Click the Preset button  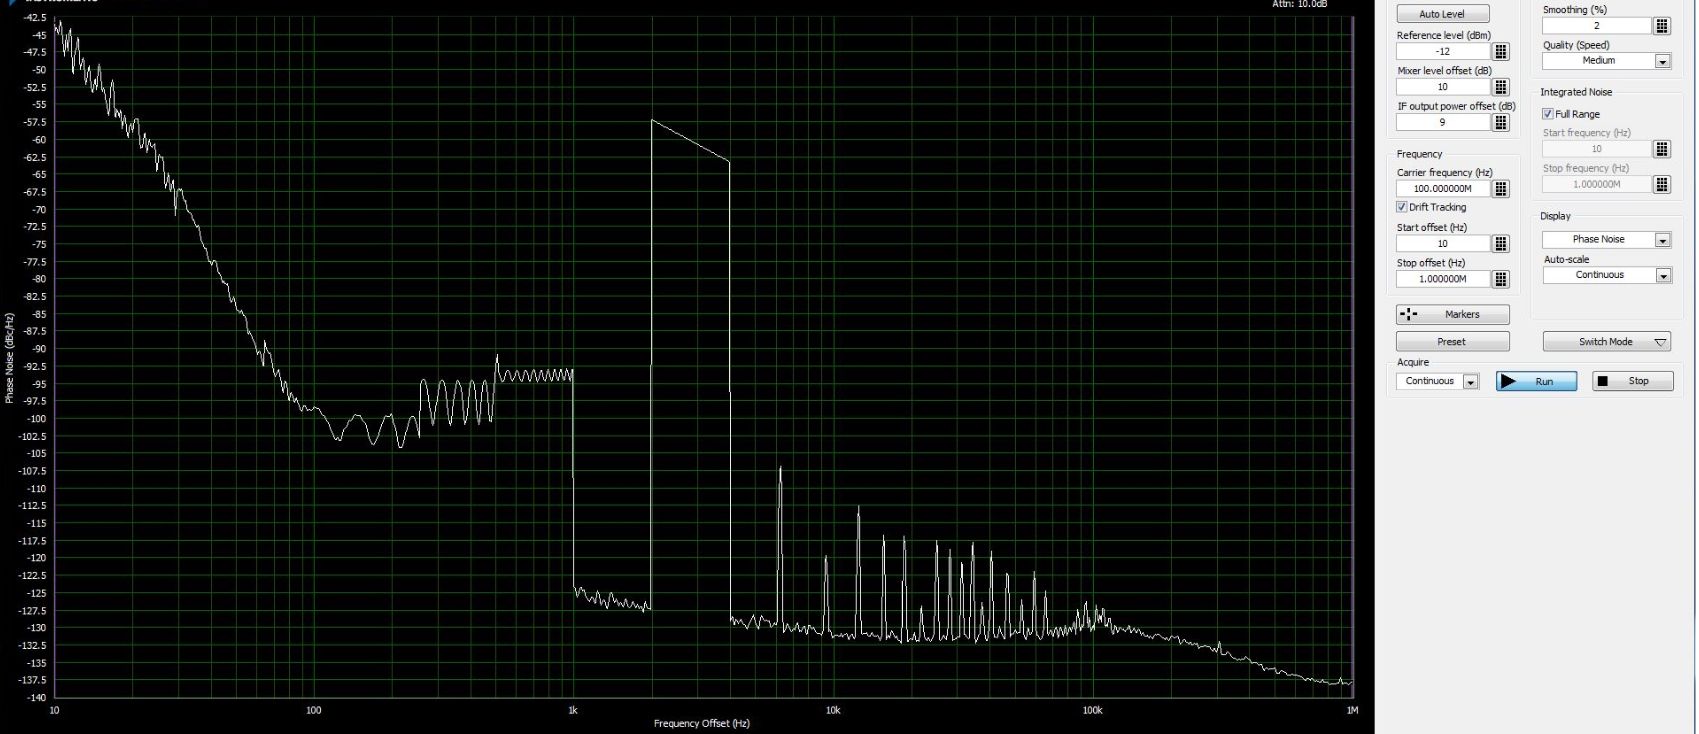click(1452, 342)
